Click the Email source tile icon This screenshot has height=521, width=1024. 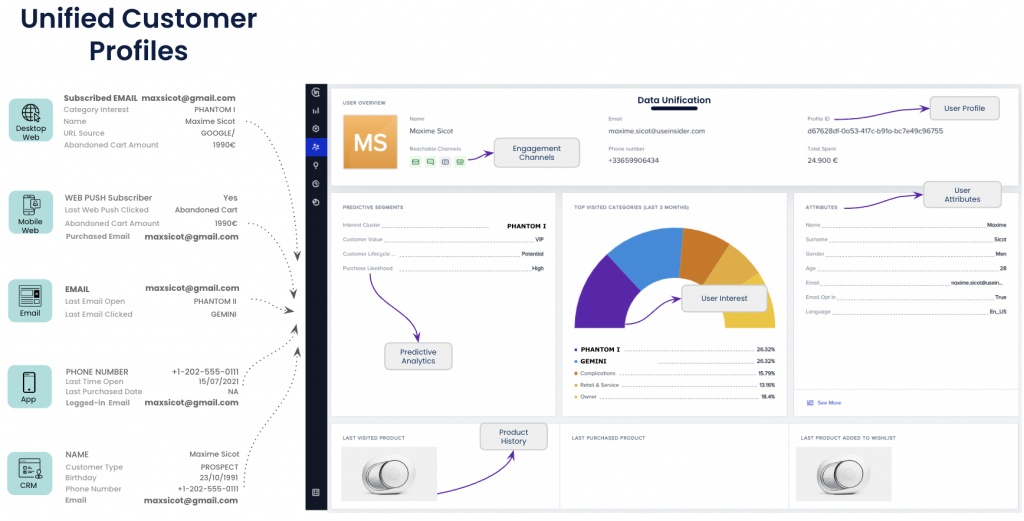pos(30,299)
